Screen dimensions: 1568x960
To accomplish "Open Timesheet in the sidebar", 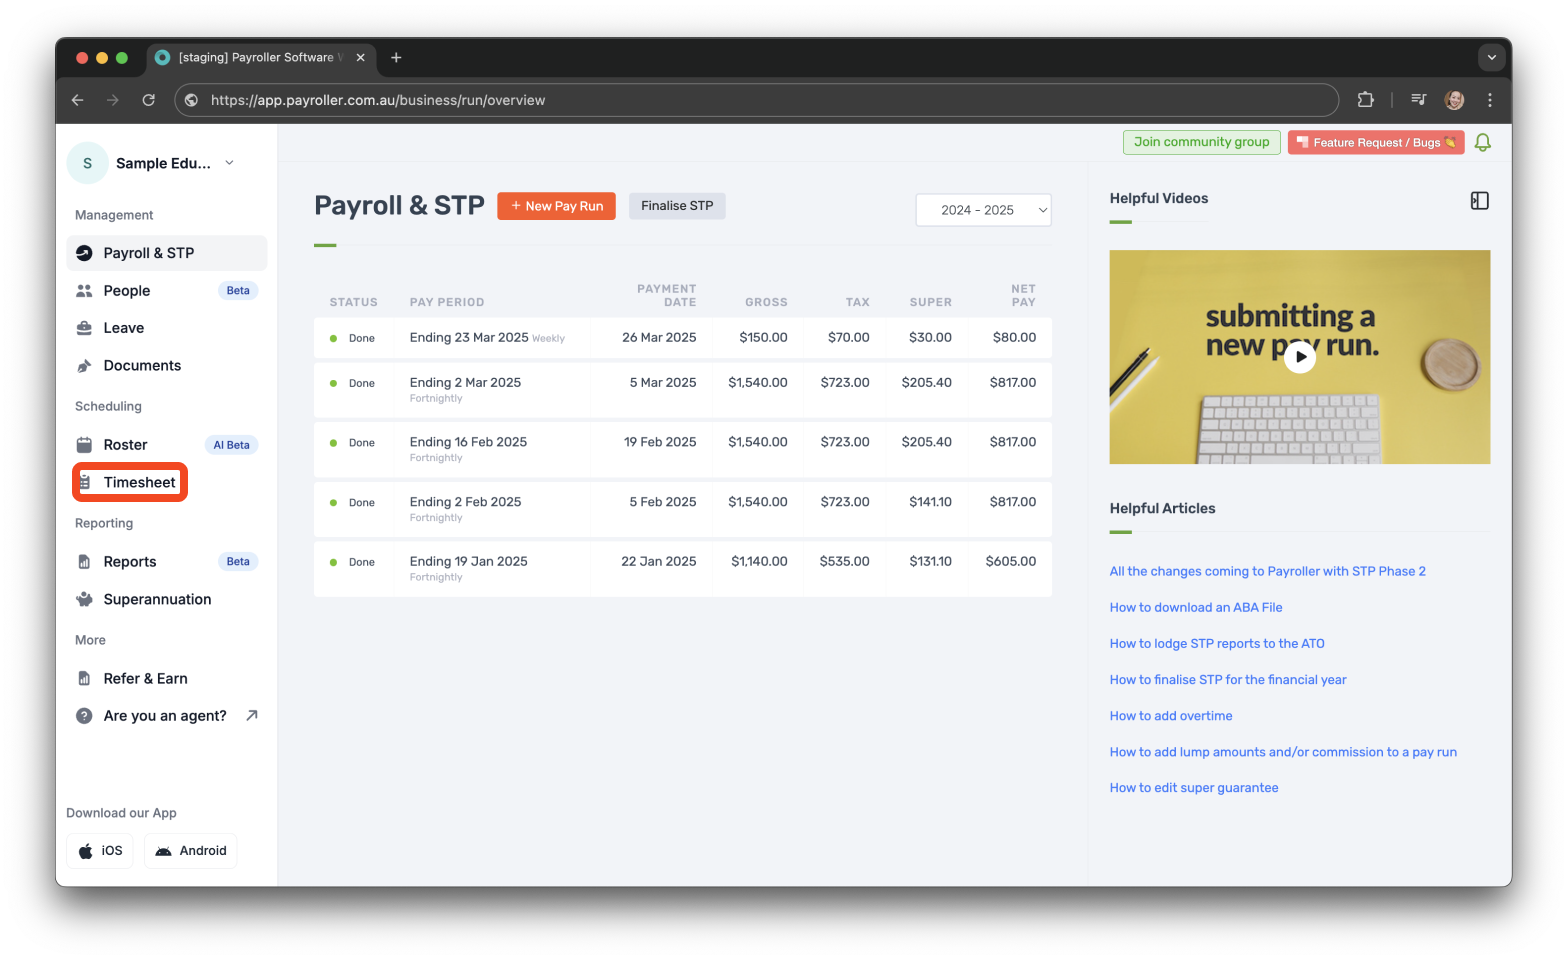I will (x=139, y=483).
